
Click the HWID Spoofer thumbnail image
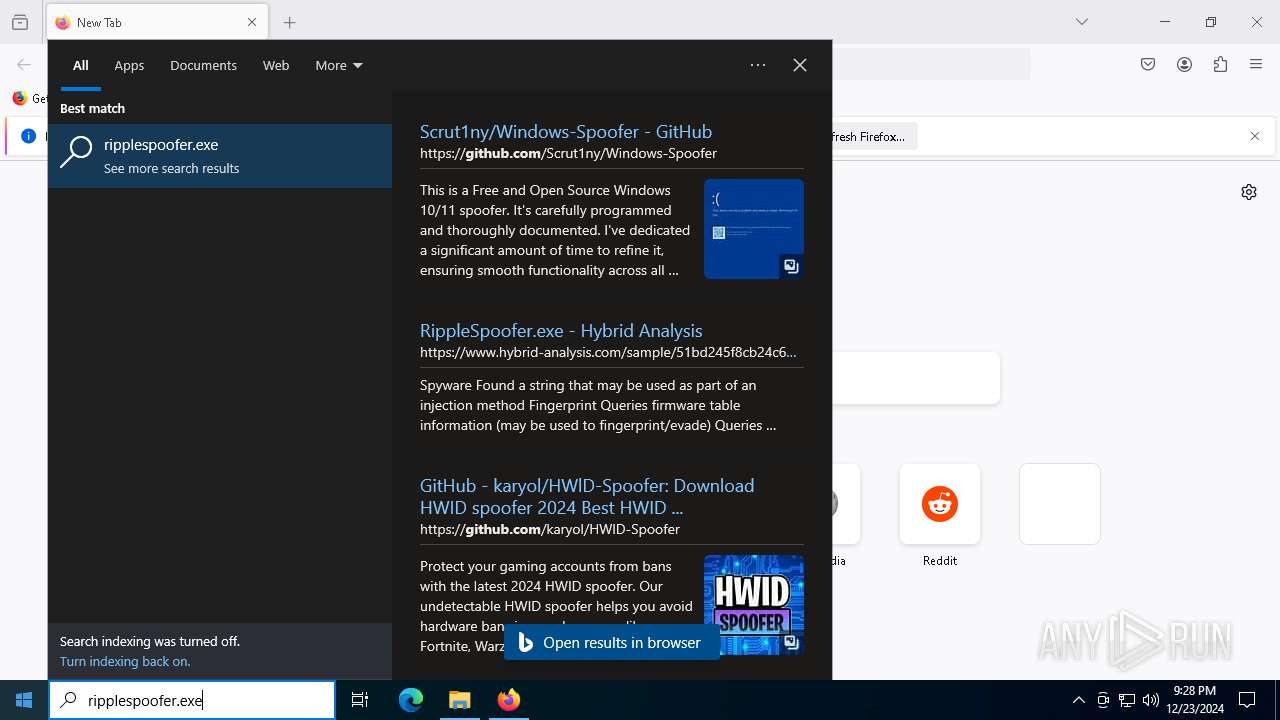(754, 605)
